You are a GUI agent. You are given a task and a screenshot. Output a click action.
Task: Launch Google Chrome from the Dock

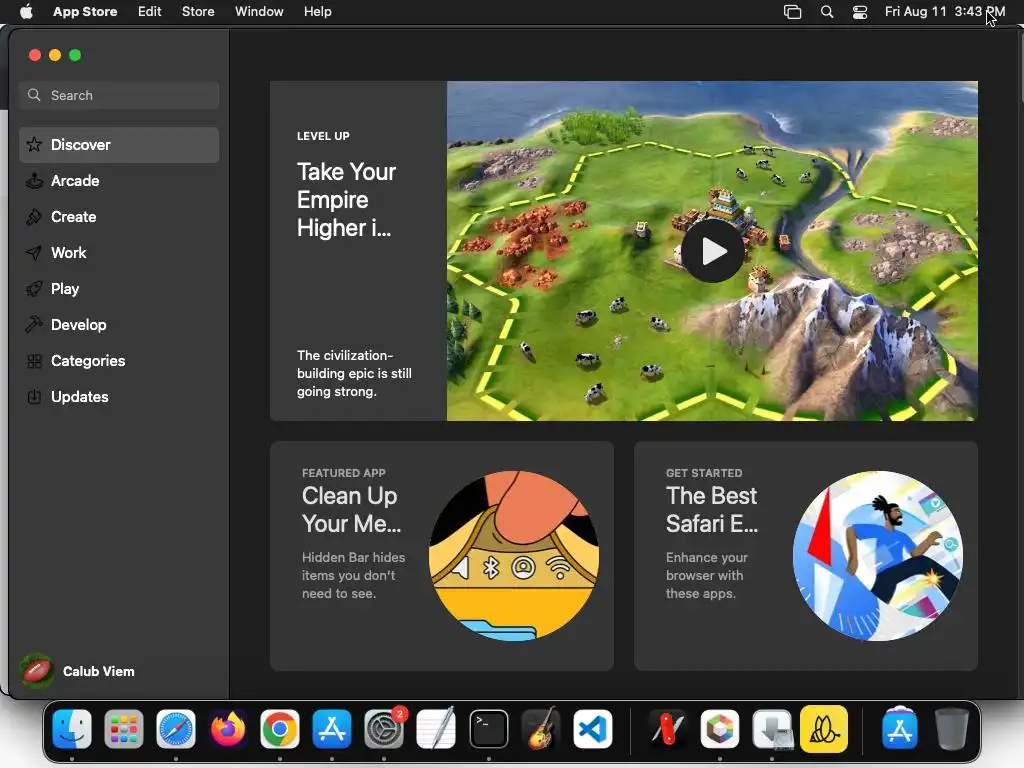point(280,729)
